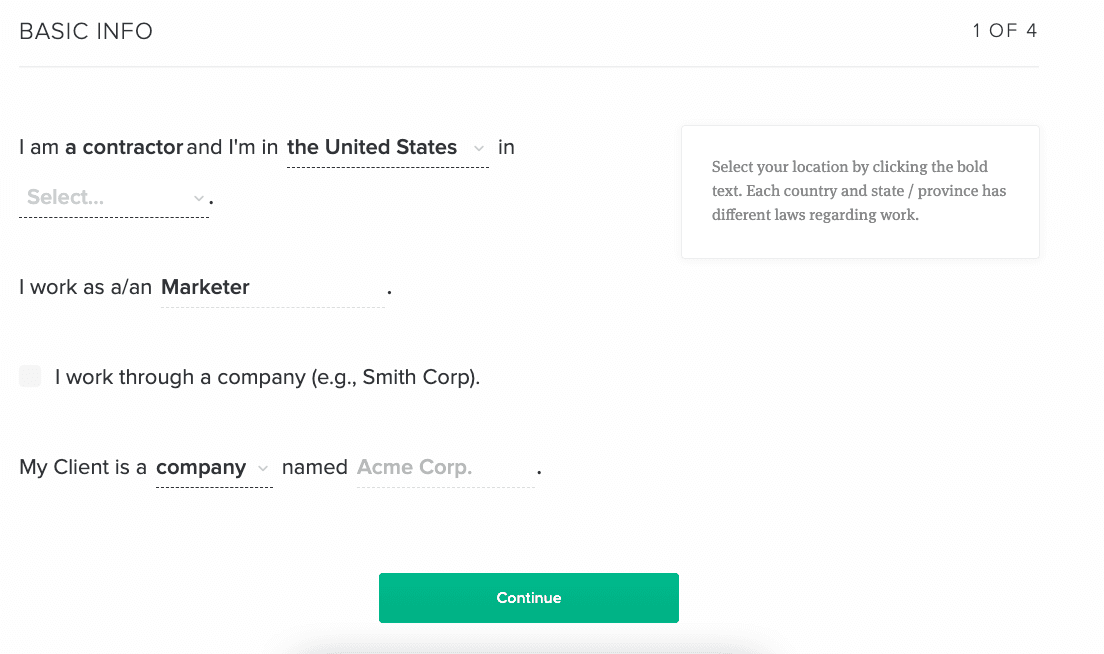1104x654 pixels.
Task: Open the country dropdown showing 'the United States'
Action: [x=371, y=147]
